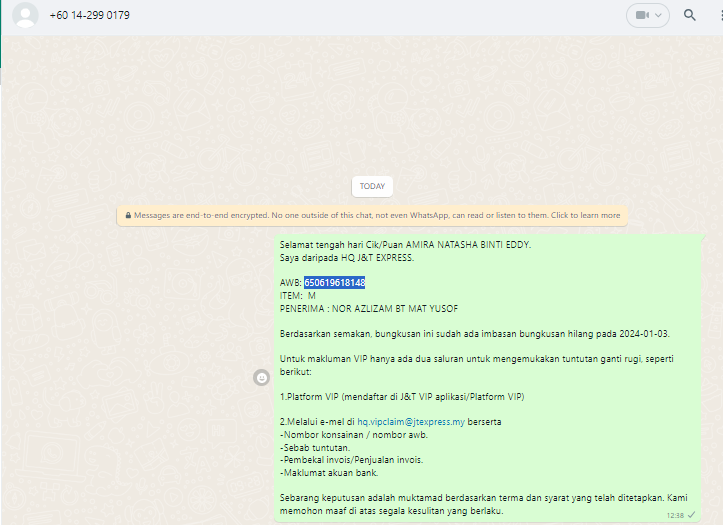
Task: Click the '-Sebab tuntutan.' line
Action: 315,448
